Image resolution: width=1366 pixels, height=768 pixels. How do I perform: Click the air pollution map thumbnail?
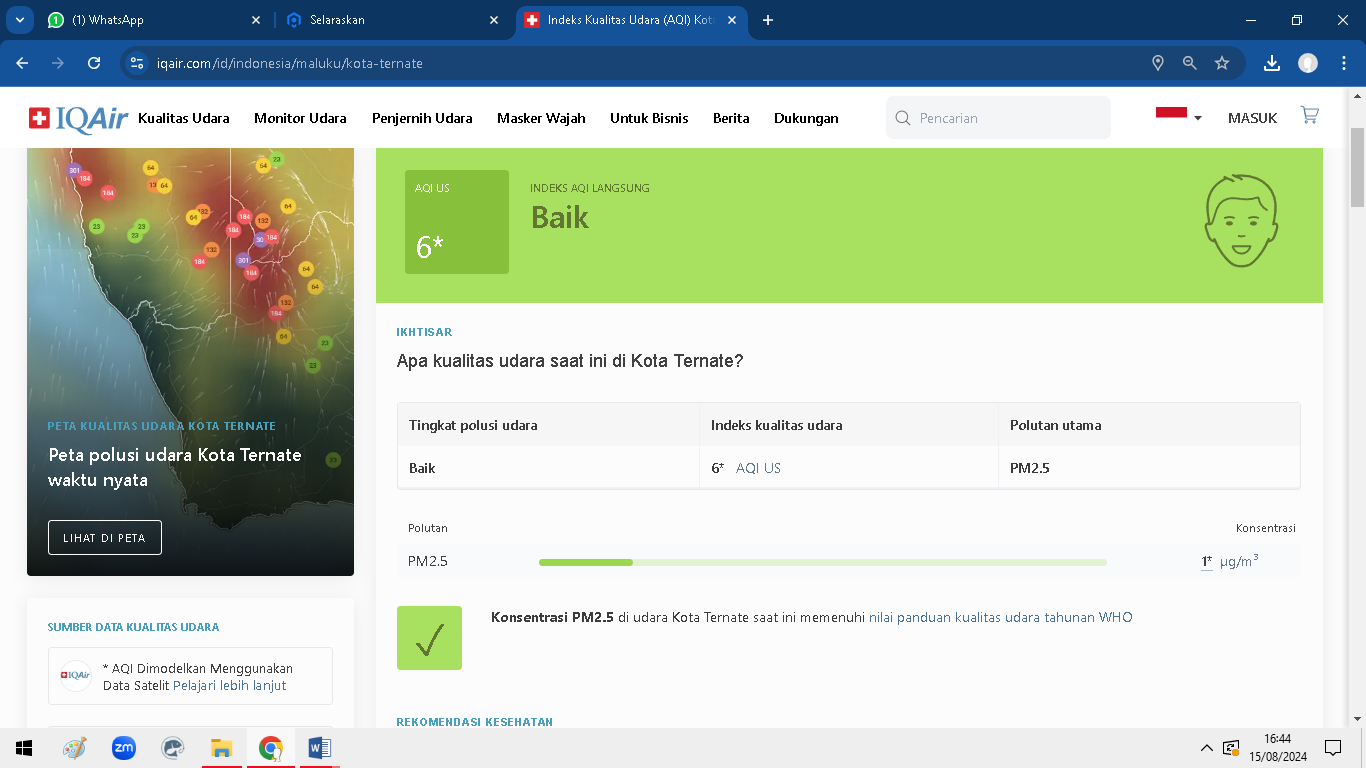tap(190, 362)
